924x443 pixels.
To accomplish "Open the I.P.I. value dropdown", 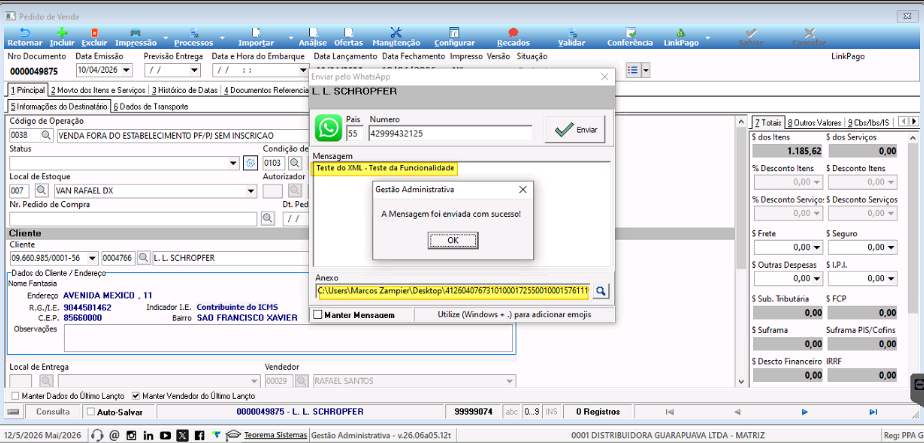I will pyautogui.click(x=891, y=278).
